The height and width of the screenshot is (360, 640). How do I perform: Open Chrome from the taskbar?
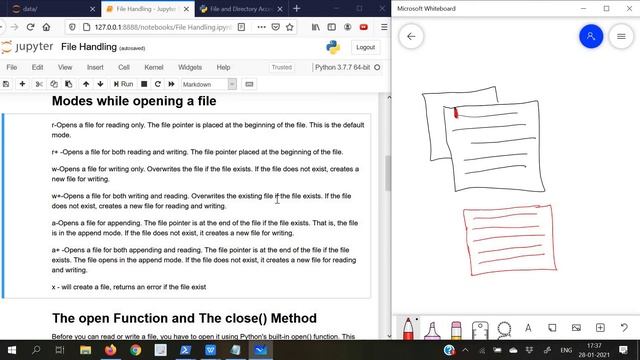tap(136, 350)
